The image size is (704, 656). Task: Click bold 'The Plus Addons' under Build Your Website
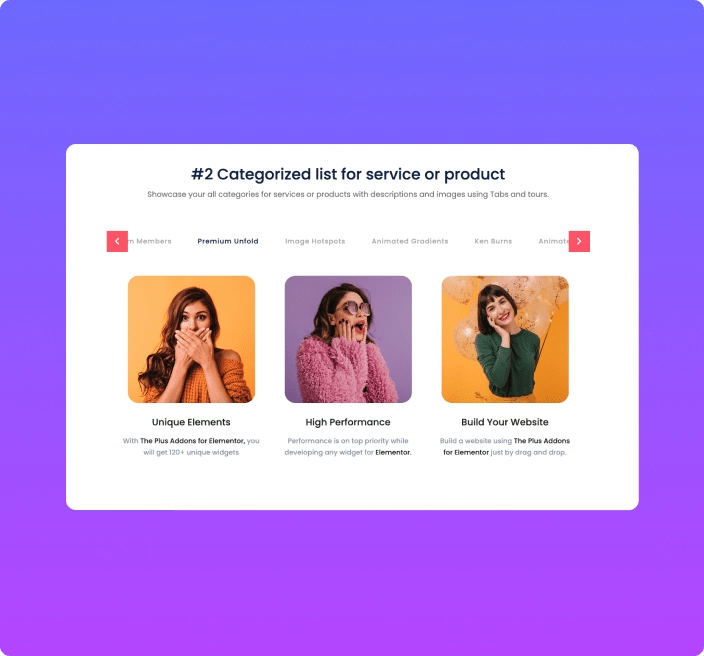pyautogui.click(x=542, y=441)
